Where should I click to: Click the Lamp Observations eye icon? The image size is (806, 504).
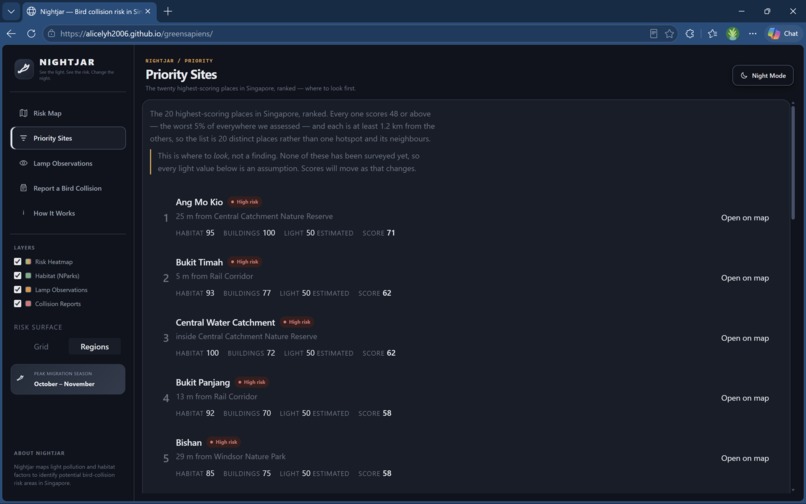tap(23, 163)
